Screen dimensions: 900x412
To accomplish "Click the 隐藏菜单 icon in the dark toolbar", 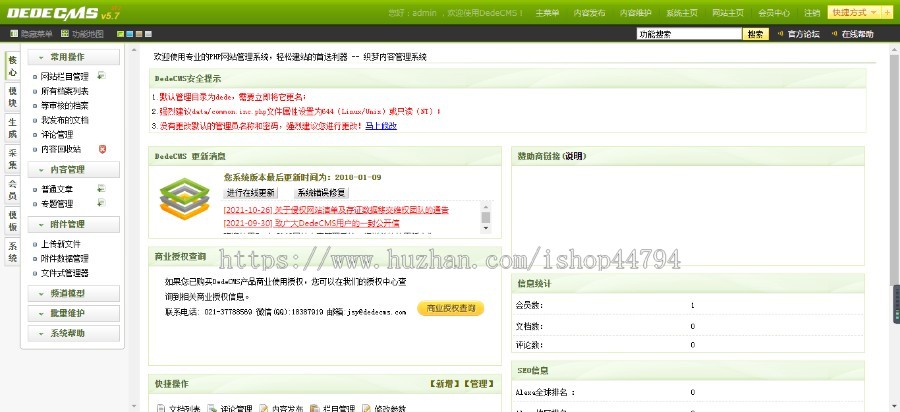I will pyautogui.click(x=14, y=34).
